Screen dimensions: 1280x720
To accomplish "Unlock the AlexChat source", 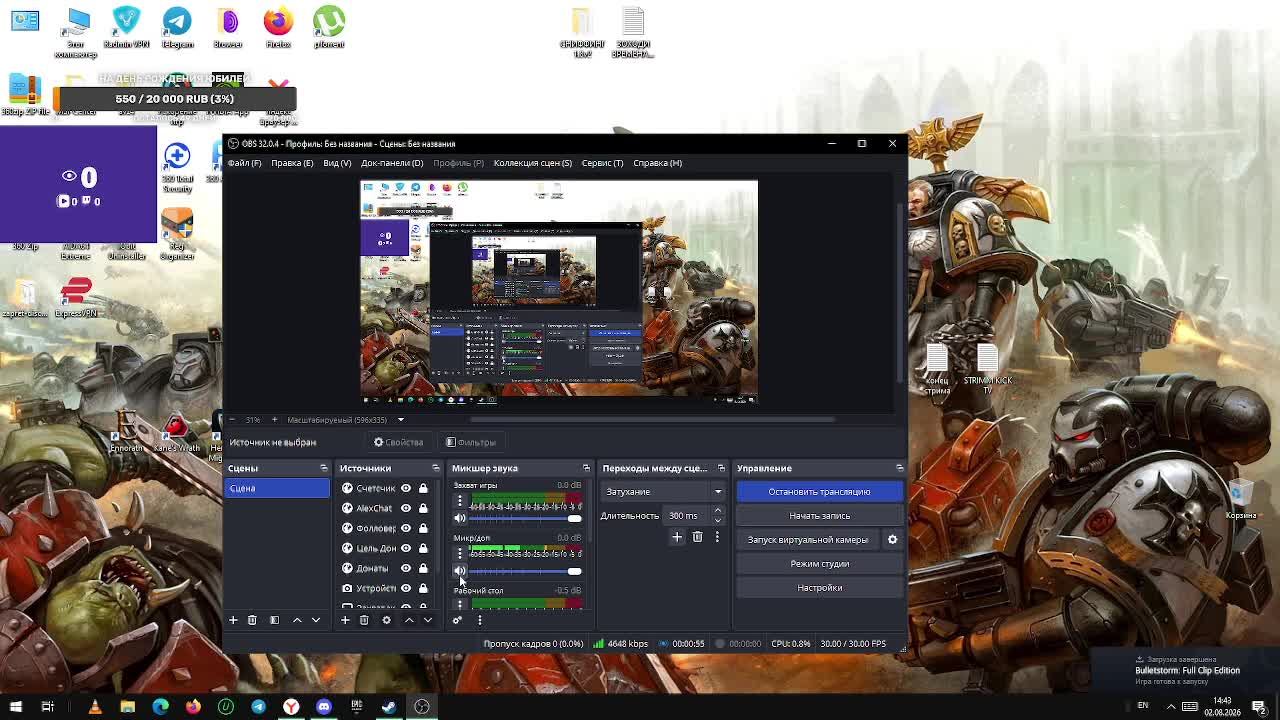I will [423, 508].
